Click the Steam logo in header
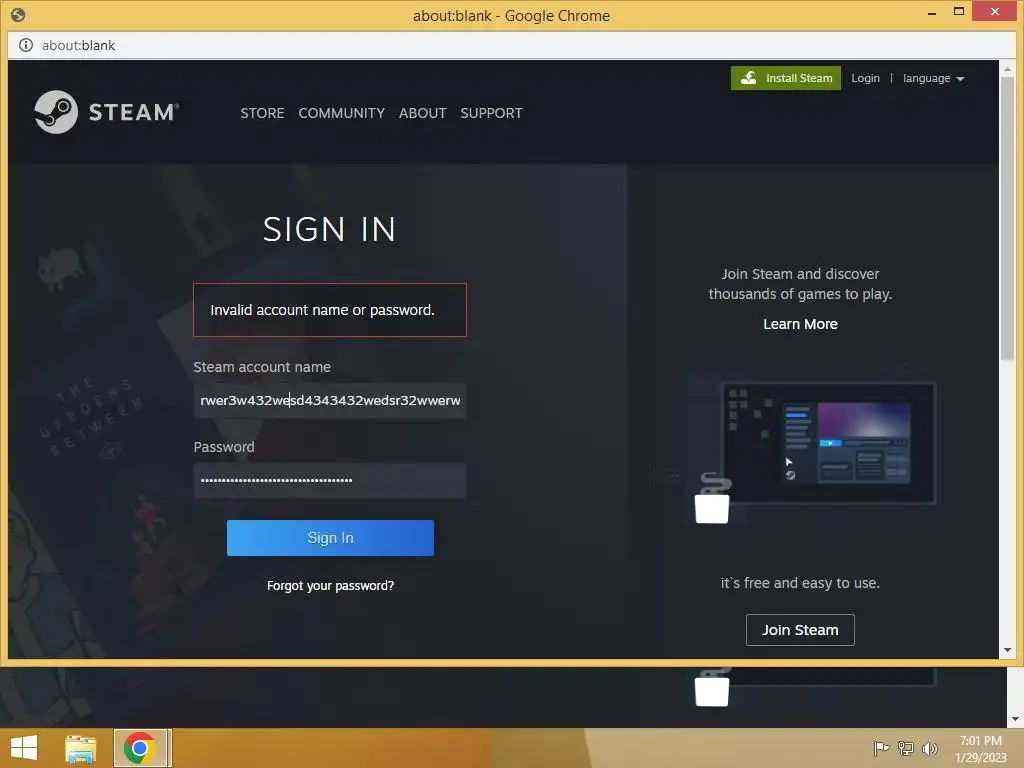 pos(106,112)
